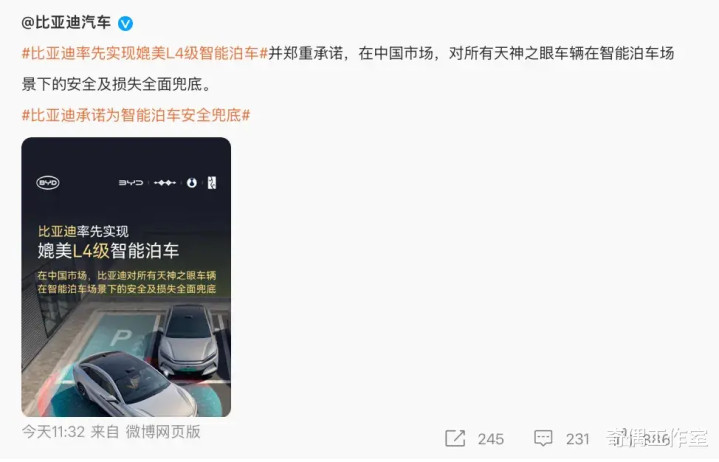
Task: Click the poster headline 媲美L4级智能泊车
Action: pos(108,251)
